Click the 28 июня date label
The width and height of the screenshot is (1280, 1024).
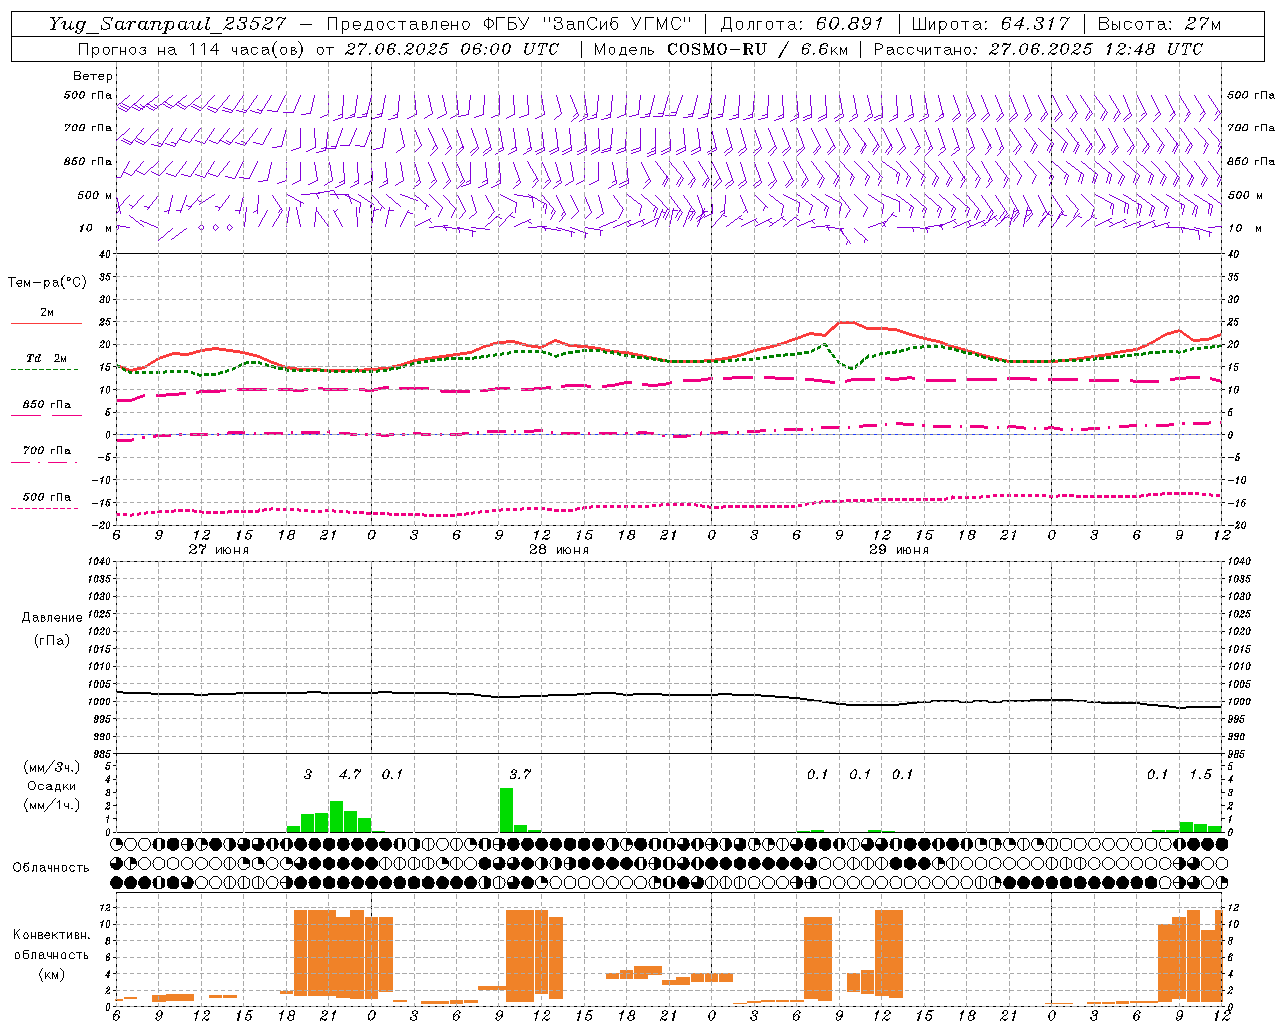pyautogui.click(x=559, y=549)
